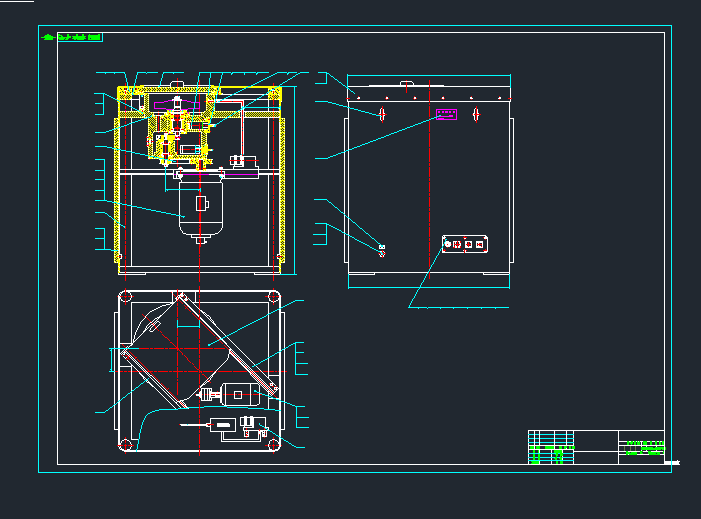Viewport: 701px width, 519px height.
Task: Click the bottom-right mounting hole in plan view
Action: click(273, 445)
